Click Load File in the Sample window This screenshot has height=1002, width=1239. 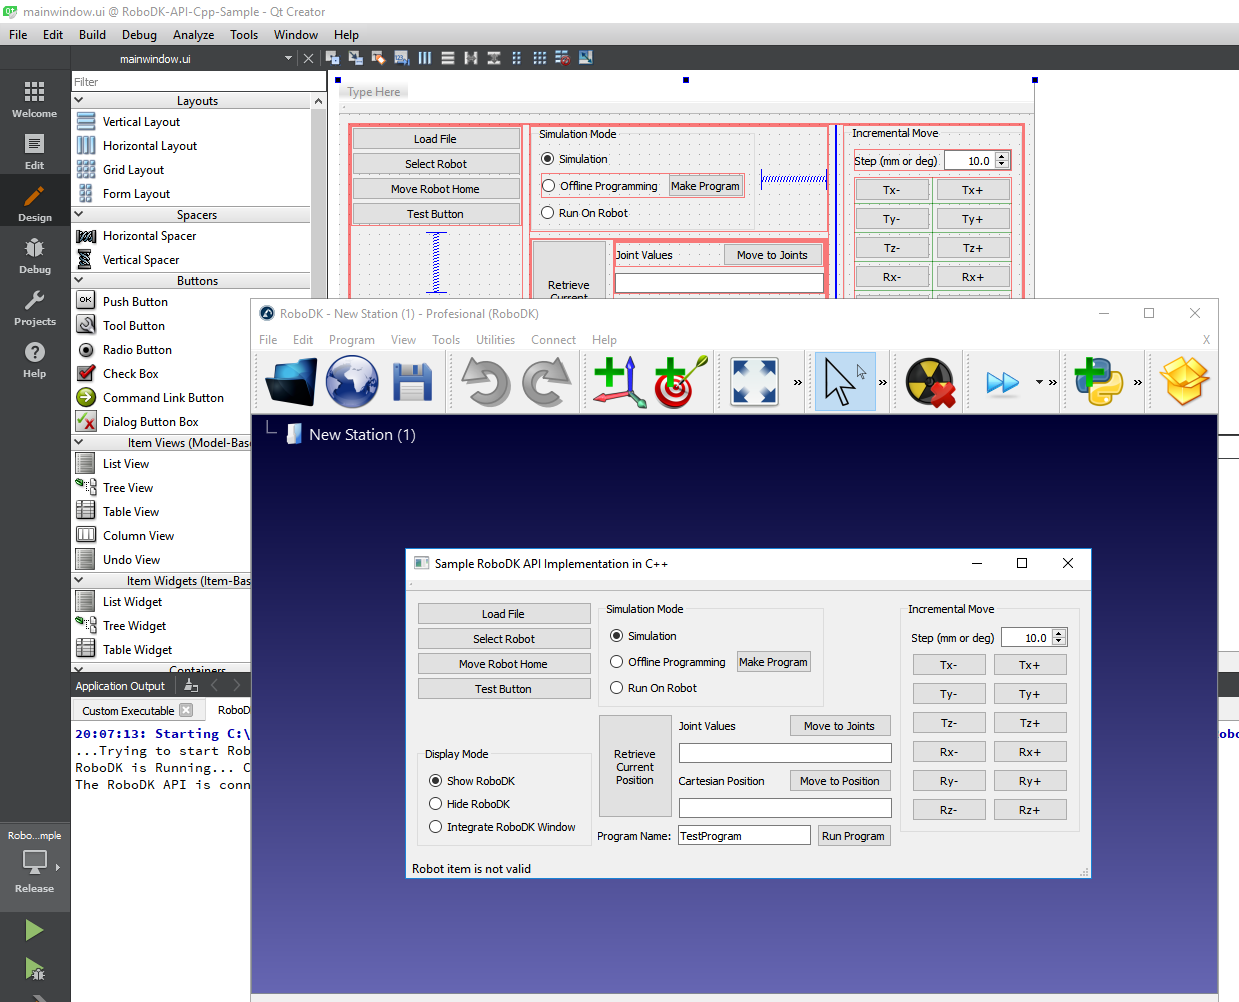point(504,614)
